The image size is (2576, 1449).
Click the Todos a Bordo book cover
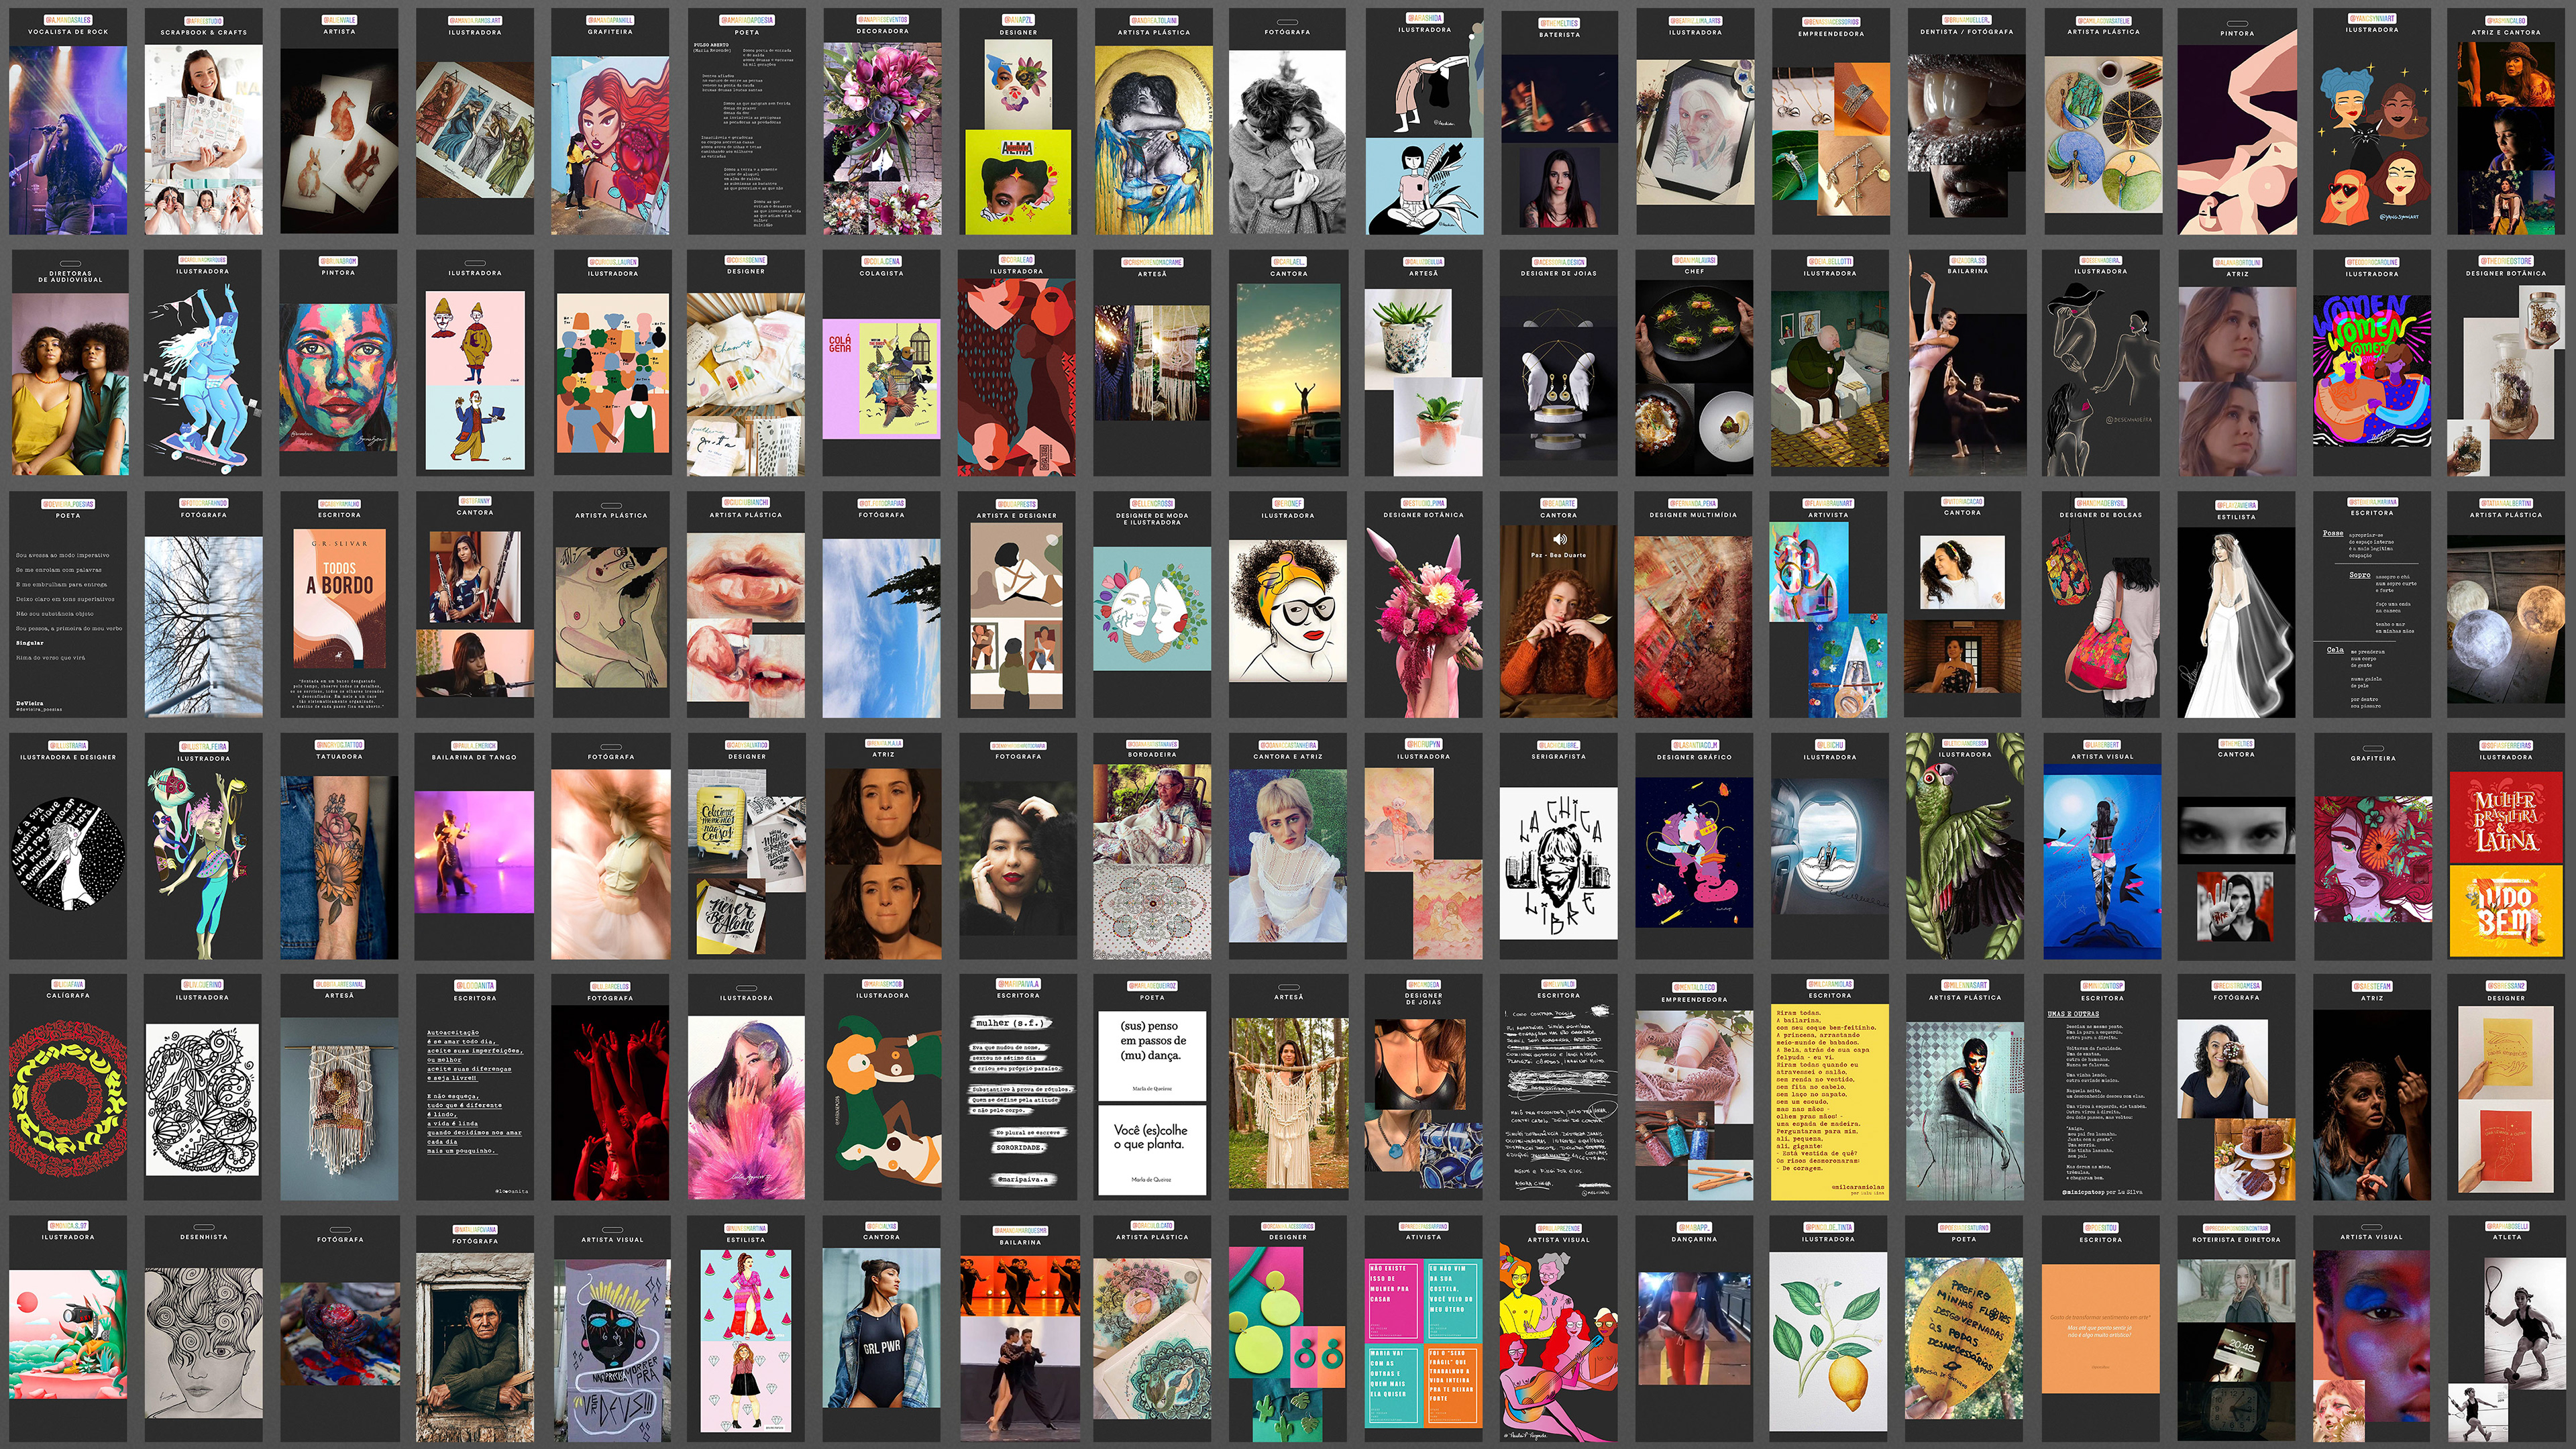pyautogui.click(x=339, y=599)
